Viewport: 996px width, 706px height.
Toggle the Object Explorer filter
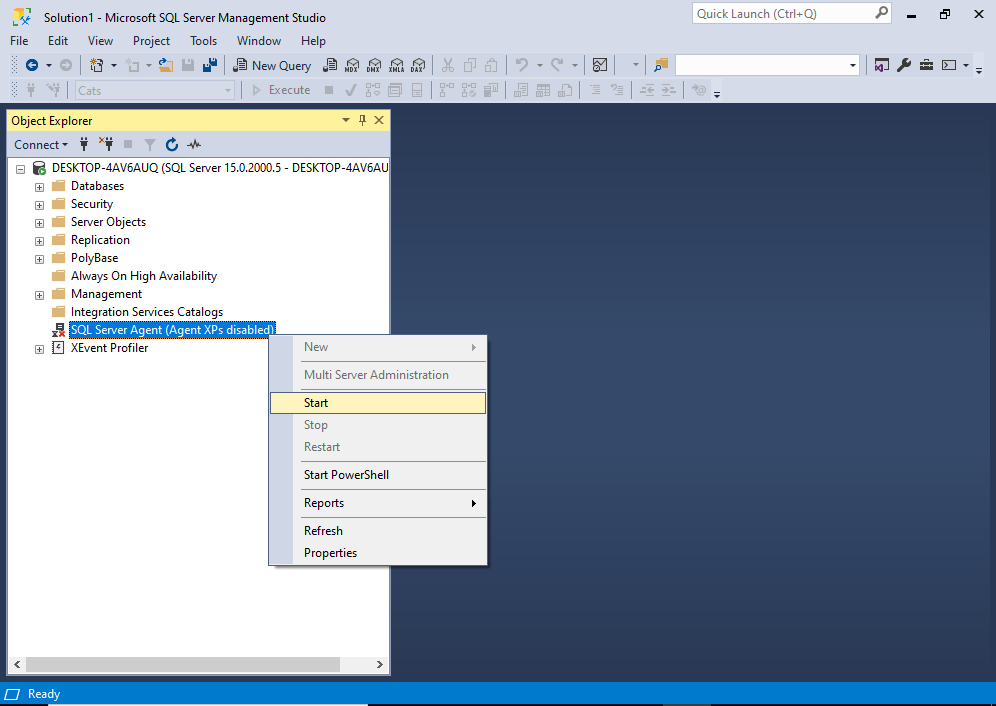pyautogui.click(x=149, y=144)
